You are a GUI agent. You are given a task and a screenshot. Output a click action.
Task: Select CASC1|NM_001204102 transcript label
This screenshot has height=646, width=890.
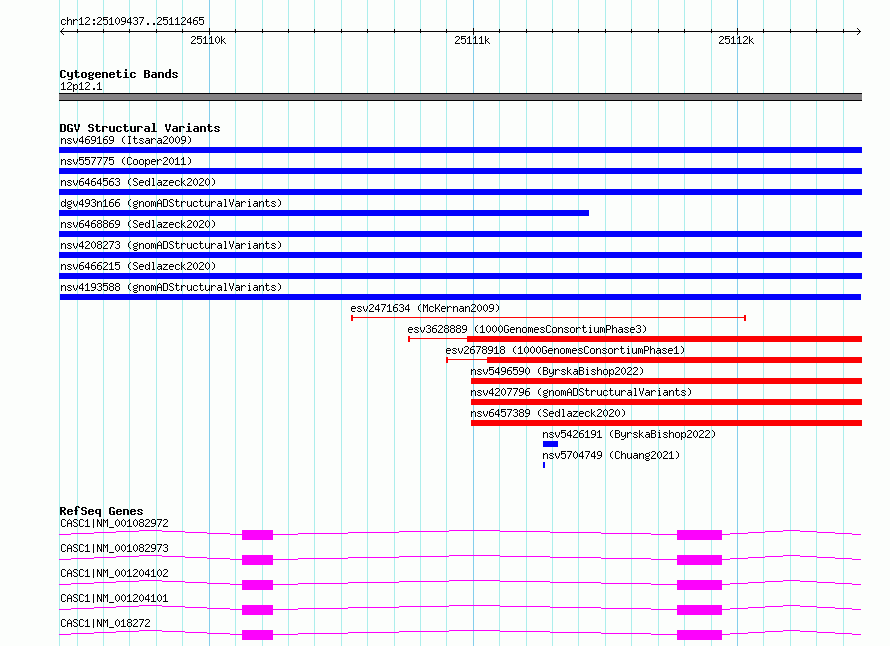coord(114,573)
